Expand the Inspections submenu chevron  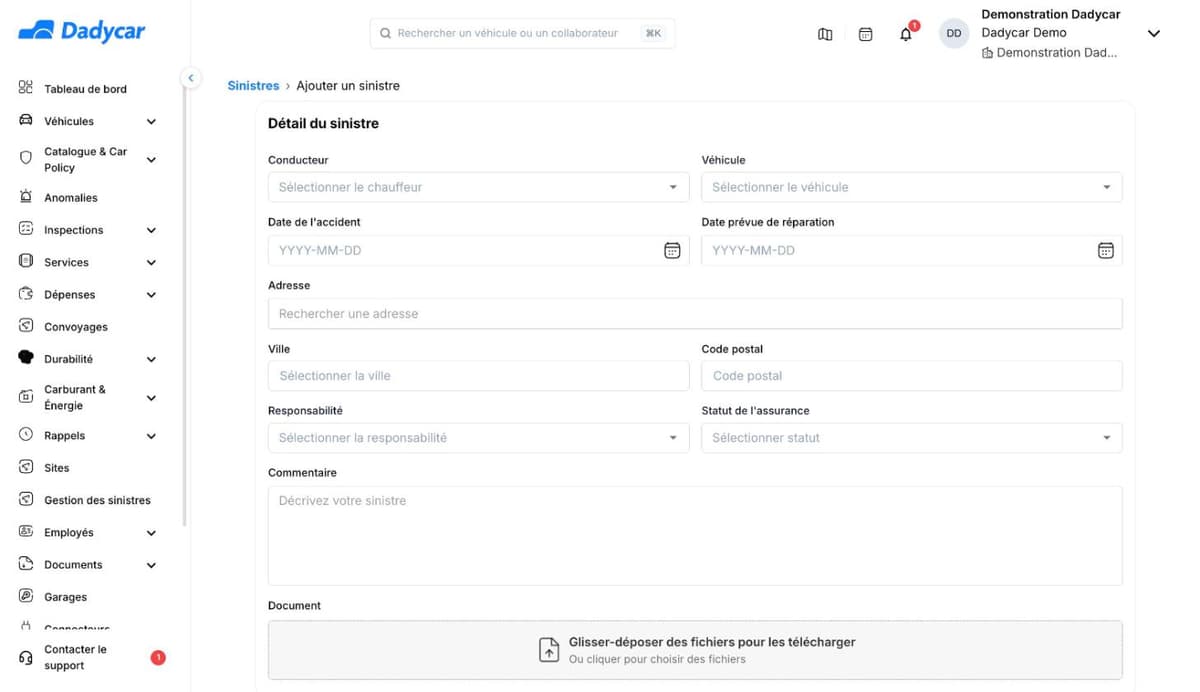point(151,230)
